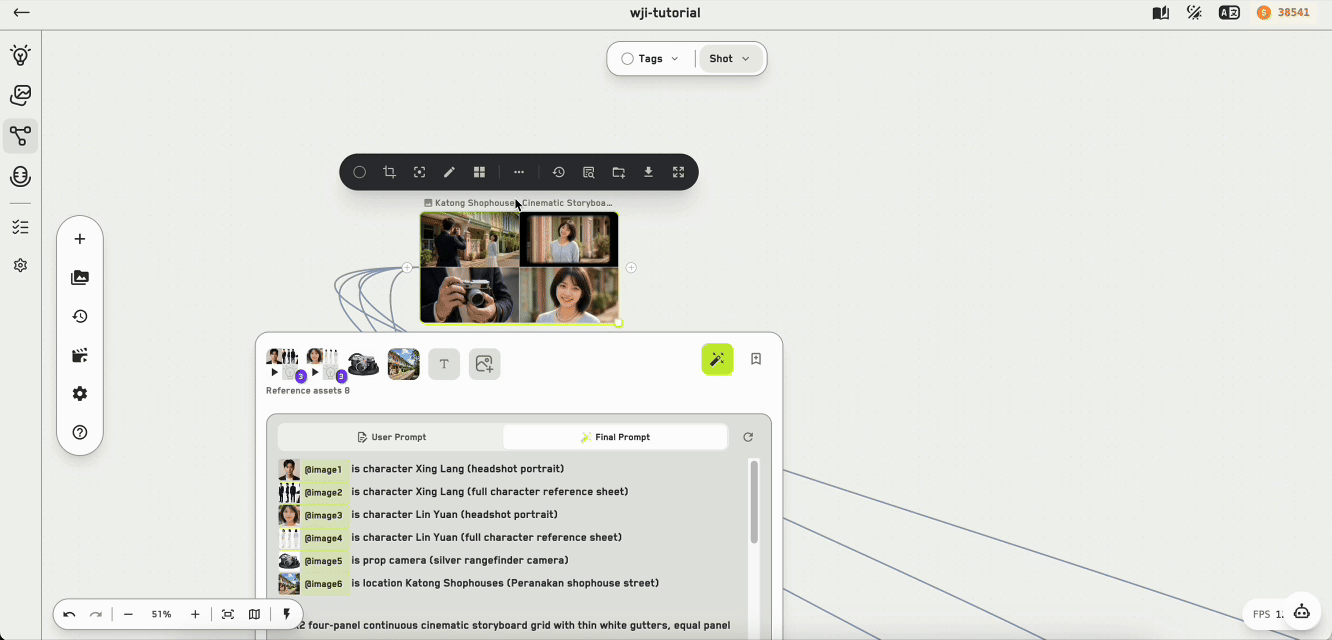Redo the last canvas action
Screen dimensions: 1332x640
point(96,615)
